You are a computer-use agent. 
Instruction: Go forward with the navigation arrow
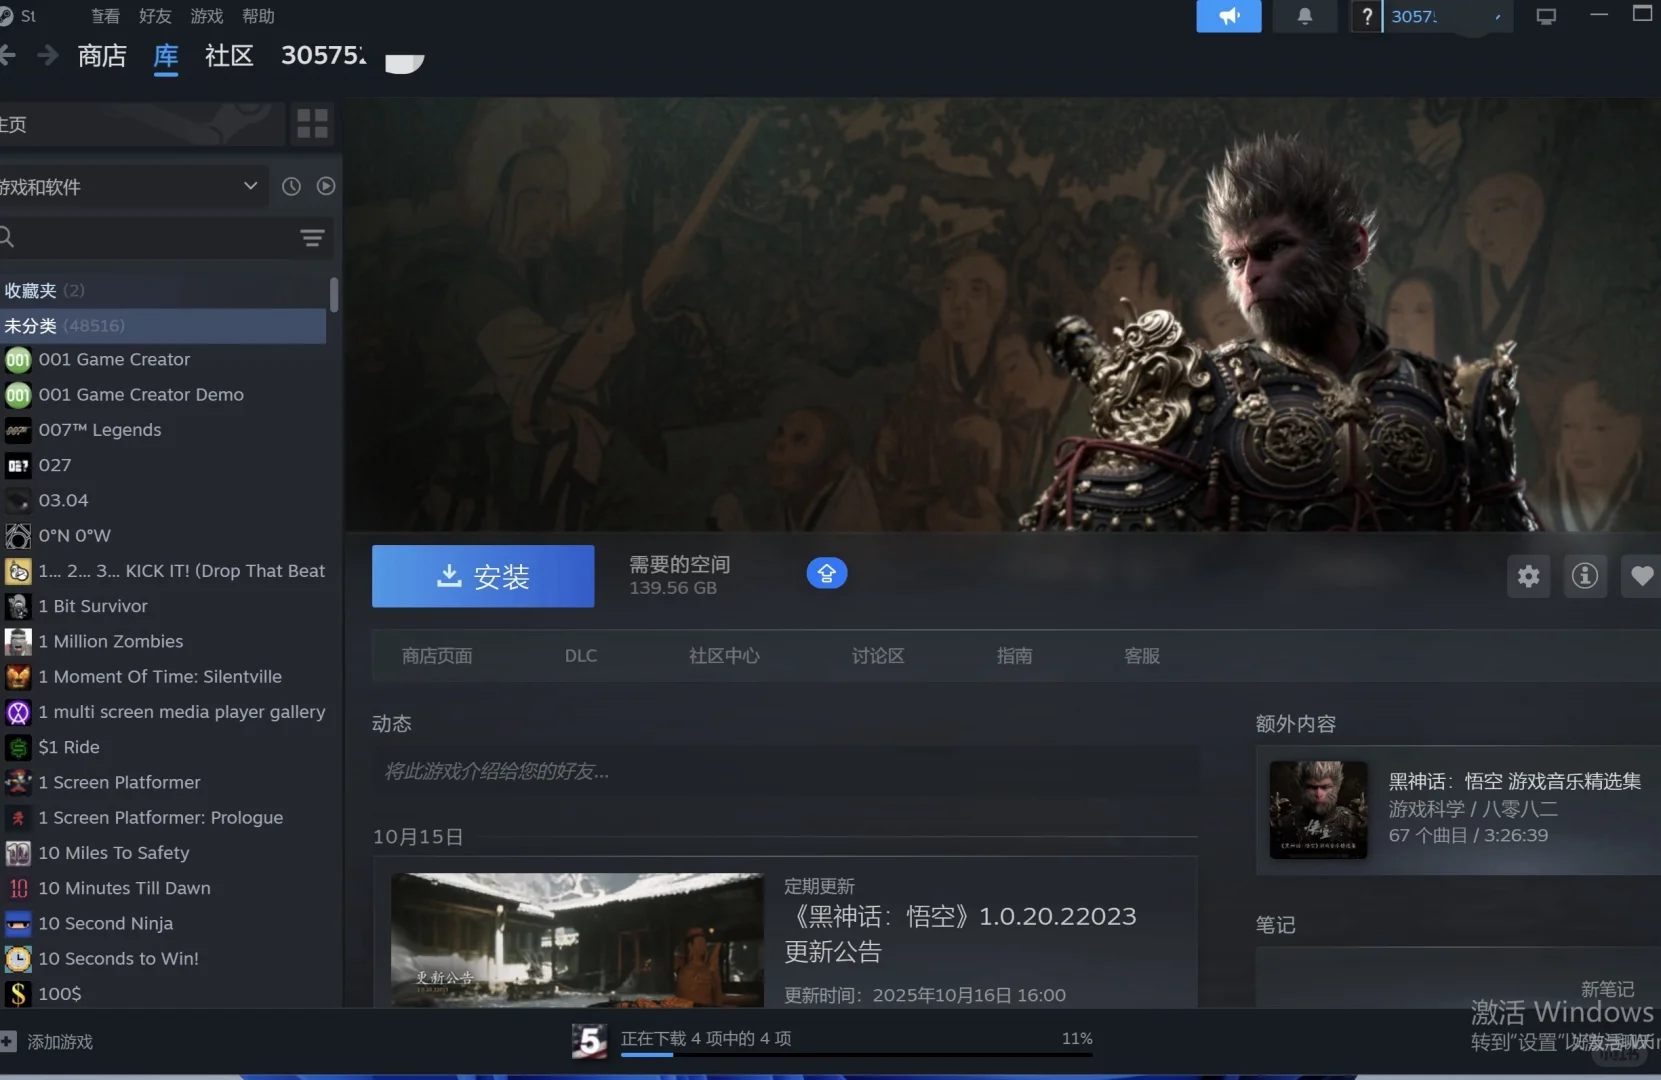click(47, 55)
